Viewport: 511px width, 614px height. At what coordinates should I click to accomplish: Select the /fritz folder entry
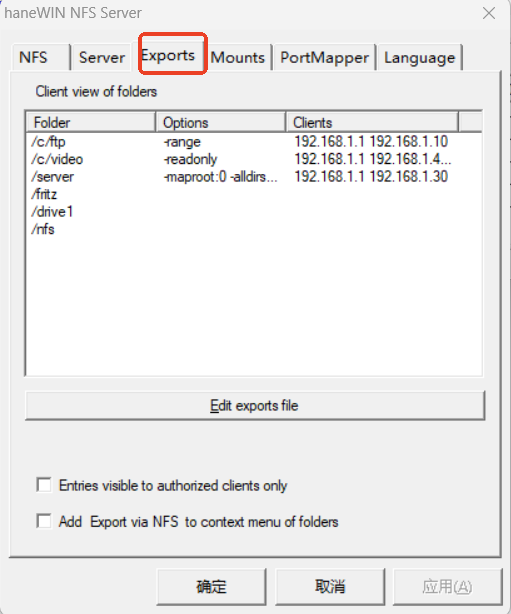44,194
